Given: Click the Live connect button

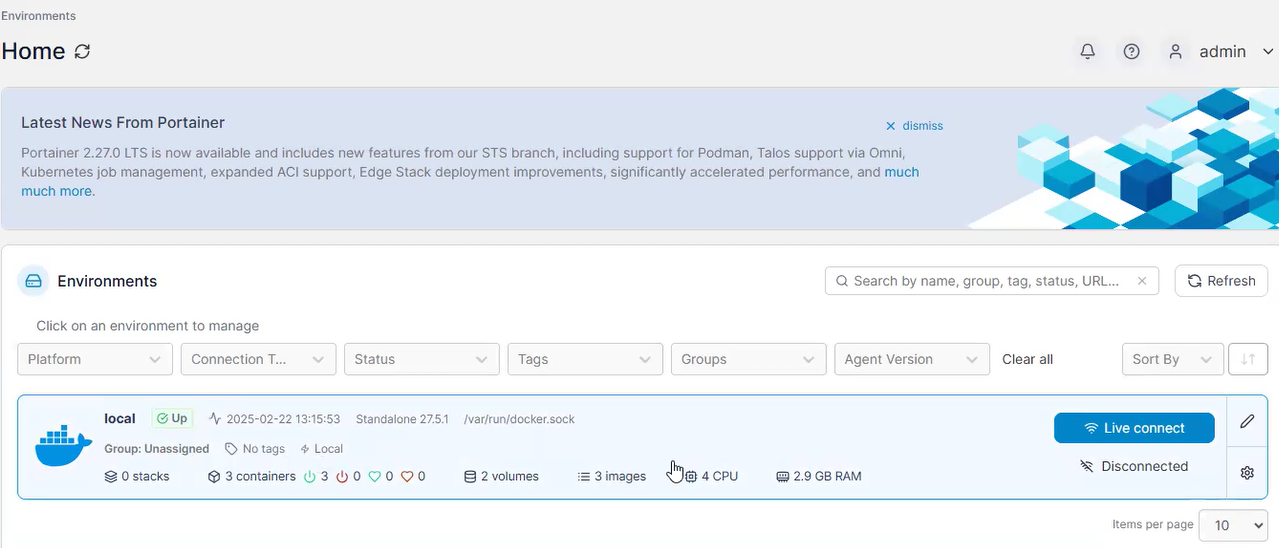Looking at the screenshot, I should [1134, 428].
